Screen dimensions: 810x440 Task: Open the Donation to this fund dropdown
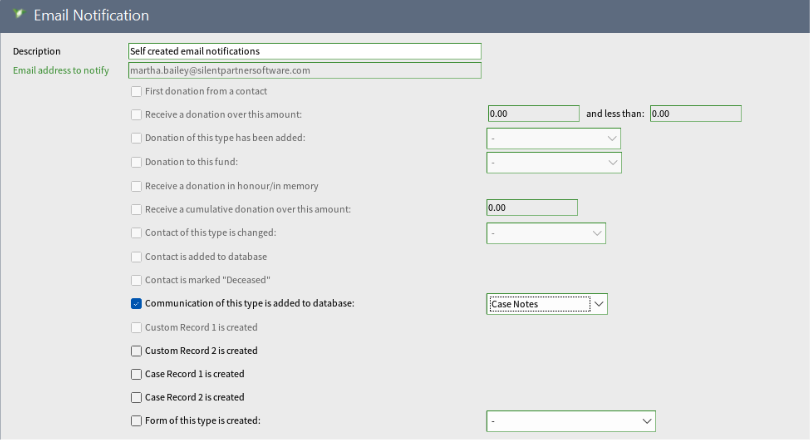click(554, 163)
